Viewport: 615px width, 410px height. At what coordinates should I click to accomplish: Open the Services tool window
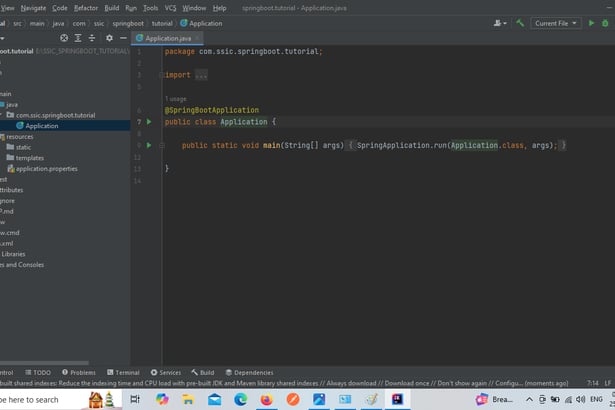tap(166, 372)
